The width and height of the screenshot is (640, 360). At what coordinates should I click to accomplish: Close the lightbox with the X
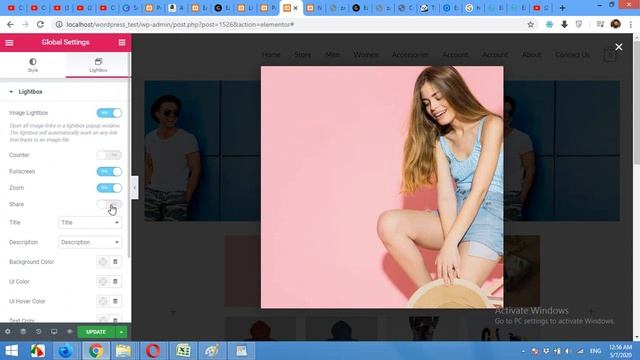619,47
